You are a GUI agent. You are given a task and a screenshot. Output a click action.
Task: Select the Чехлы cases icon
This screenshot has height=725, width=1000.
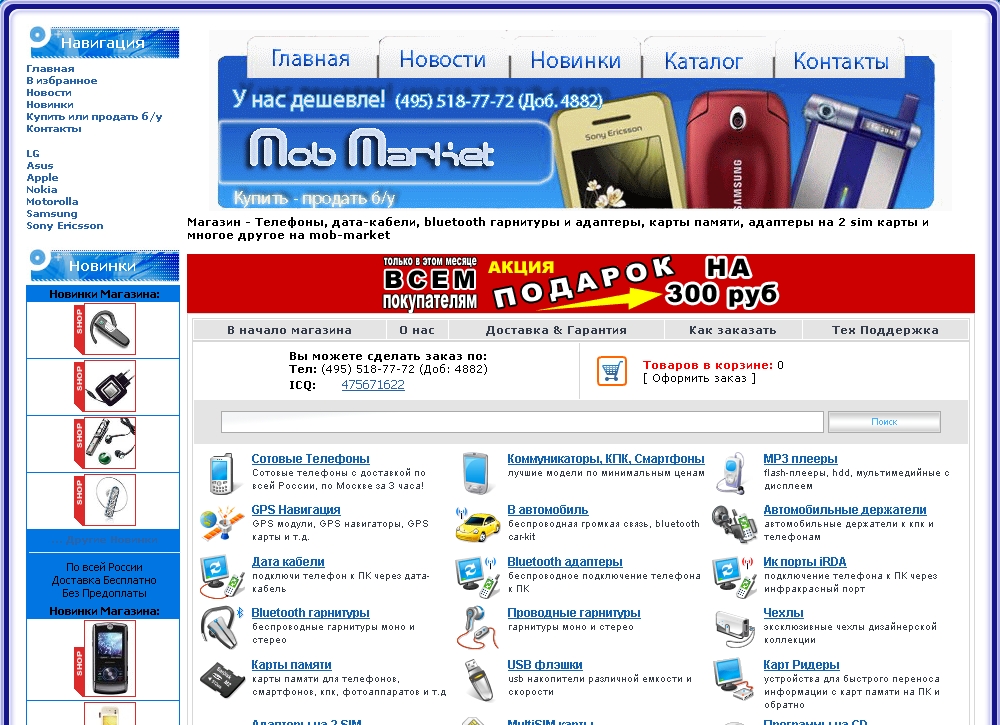[x=731, y=624]
